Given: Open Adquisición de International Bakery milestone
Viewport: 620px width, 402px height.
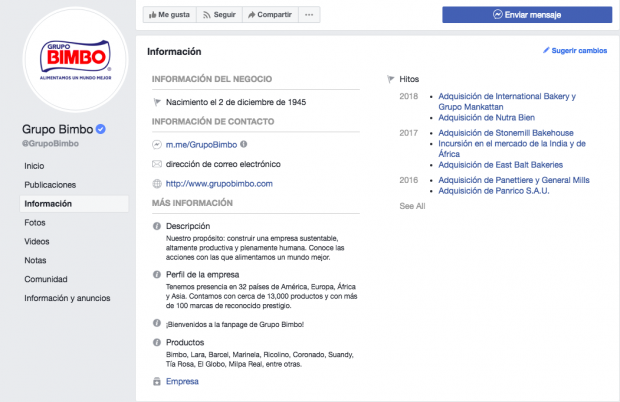Looking at the screenshot, I should point(507,102).
